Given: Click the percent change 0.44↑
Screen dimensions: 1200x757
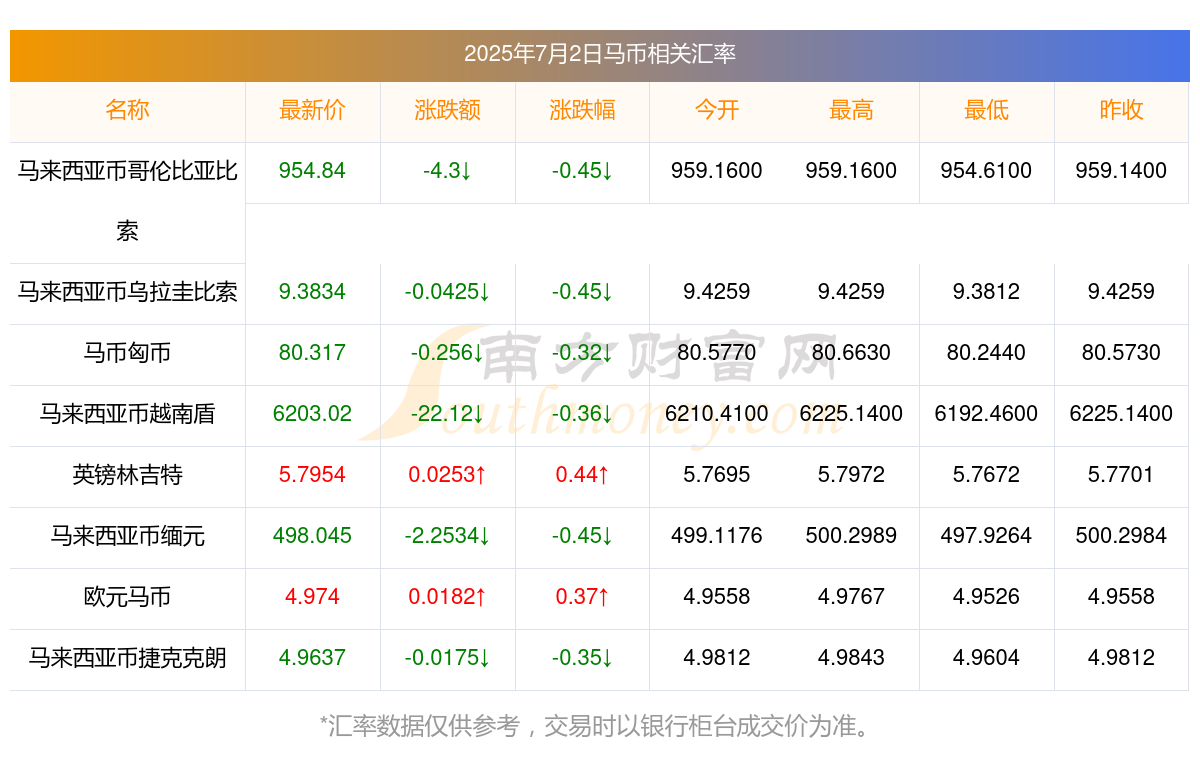Looking at the screenshot, I should click(582, 475).
